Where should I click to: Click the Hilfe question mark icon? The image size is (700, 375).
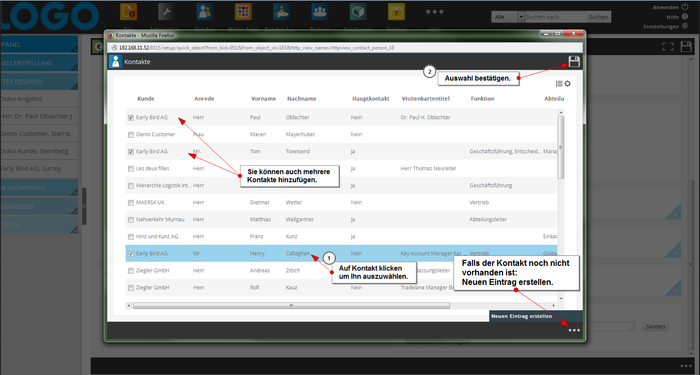point(685,17)
